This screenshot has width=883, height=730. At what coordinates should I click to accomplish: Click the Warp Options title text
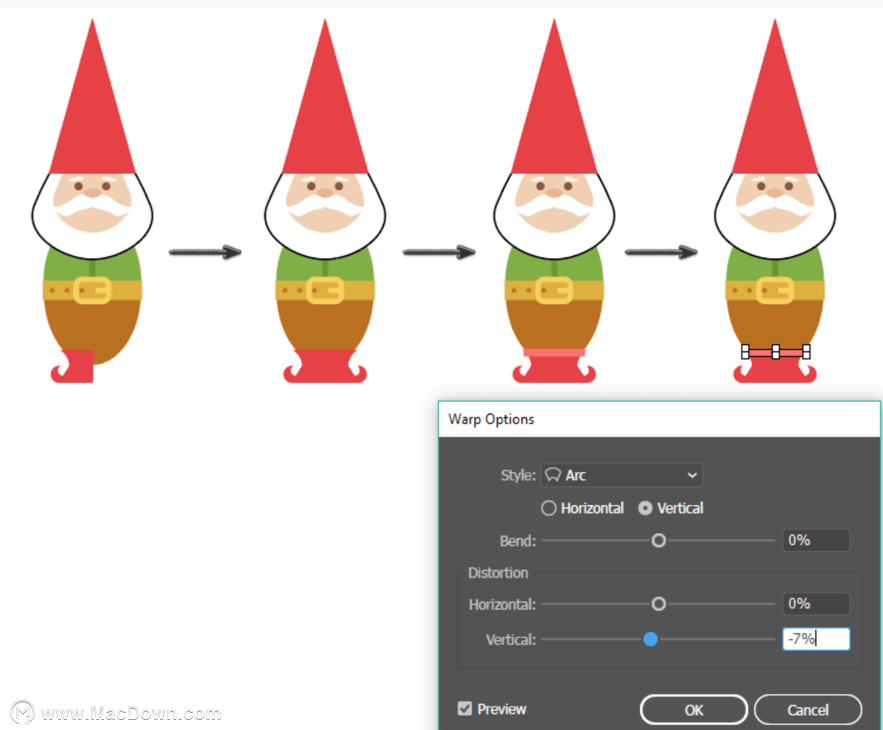(491, 419)
